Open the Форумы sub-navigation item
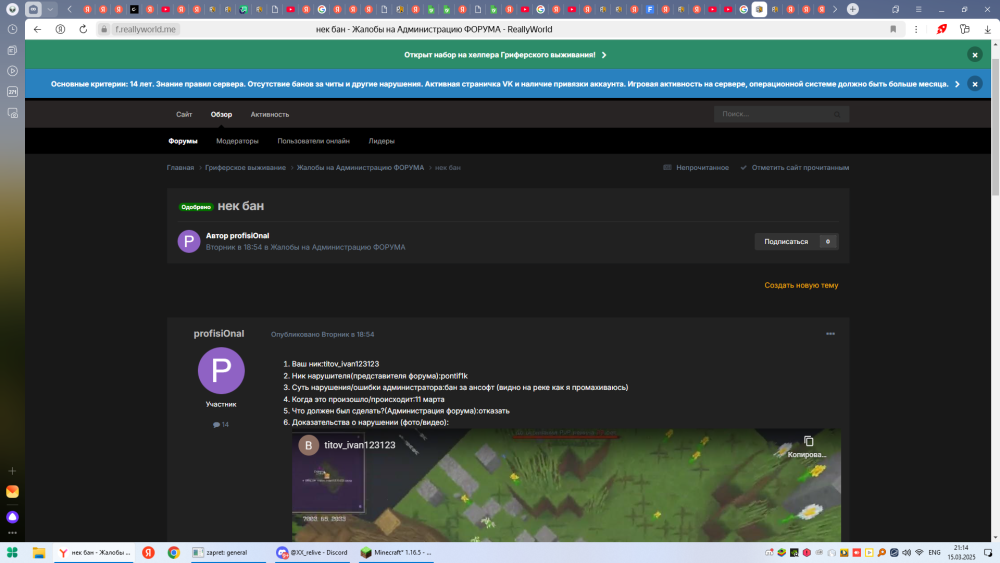The height and width of the screenshot is (563, 1000). 183,141
